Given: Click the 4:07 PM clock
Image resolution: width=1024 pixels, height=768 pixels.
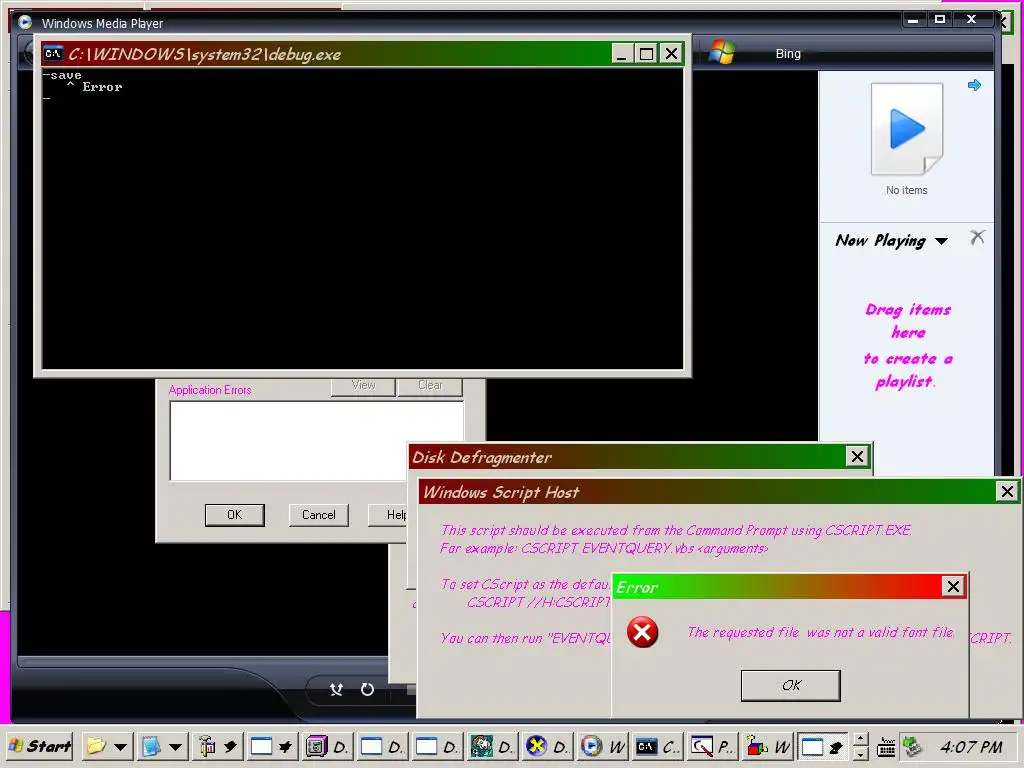Looking at the screenshot, I should [970, 746].
